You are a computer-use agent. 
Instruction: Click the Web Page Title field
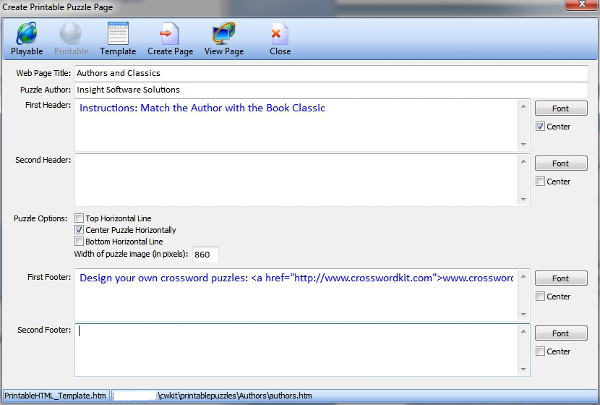pyautogui.click(x=330, y=73)
